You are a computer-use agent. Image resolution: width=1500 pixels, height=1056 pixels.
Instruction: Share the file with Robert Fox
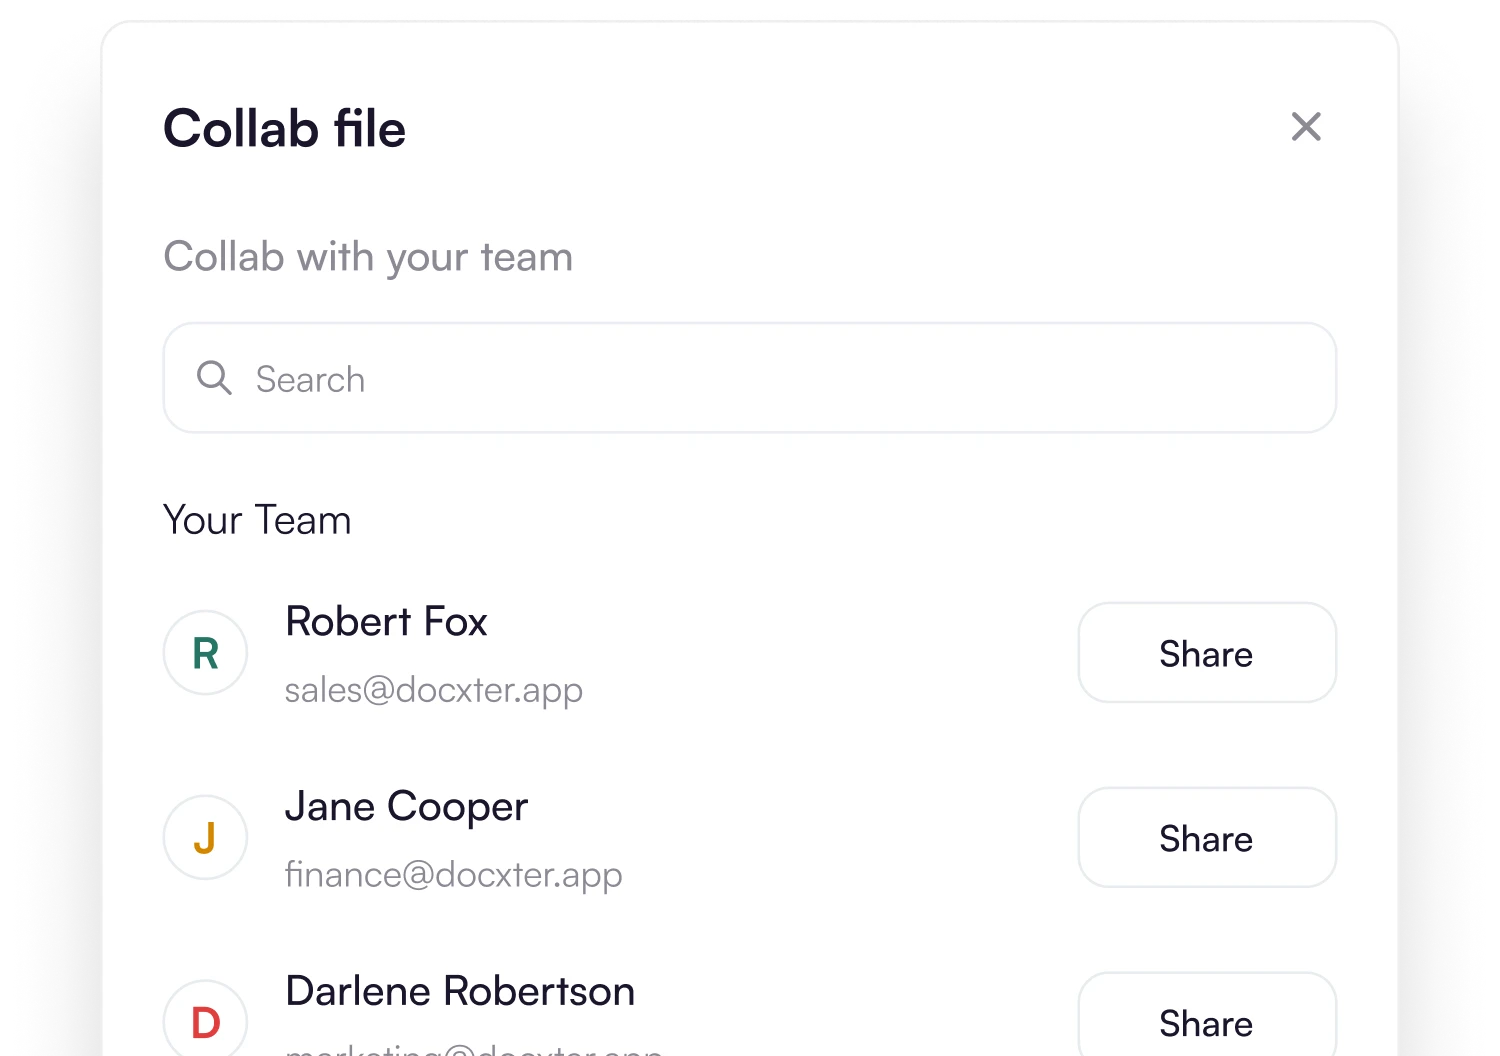(1206, 653)
